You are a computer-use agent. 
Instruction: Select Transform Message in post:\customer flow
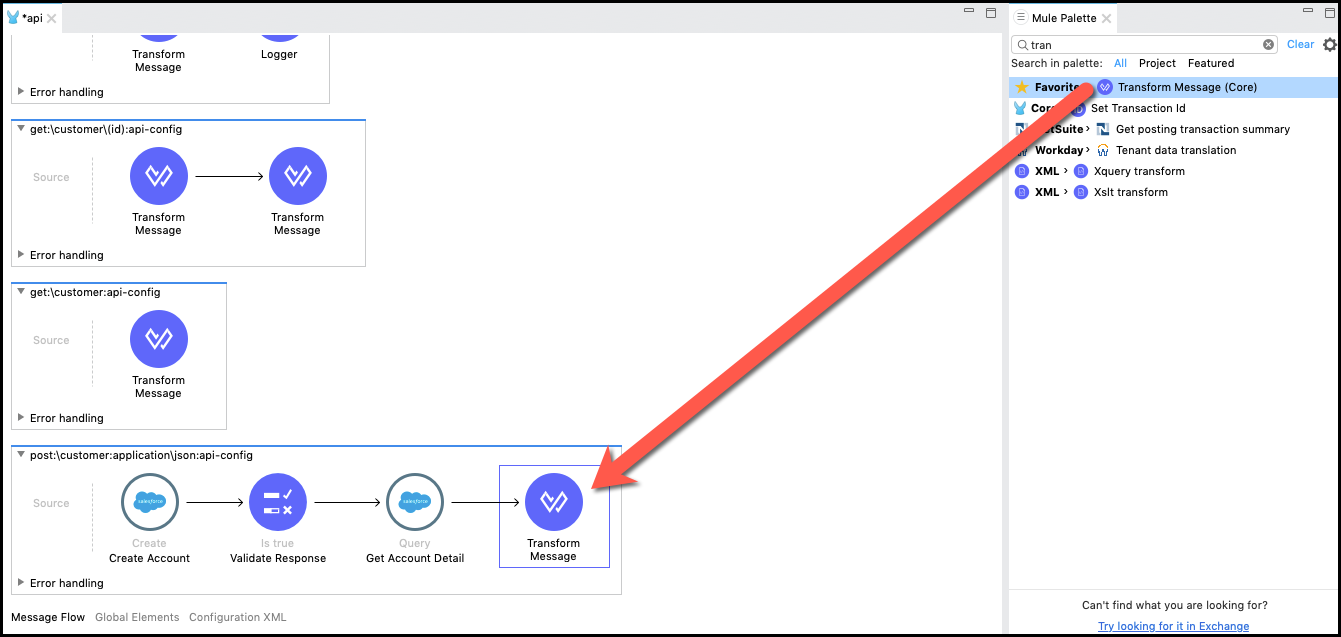coord(554,502)
